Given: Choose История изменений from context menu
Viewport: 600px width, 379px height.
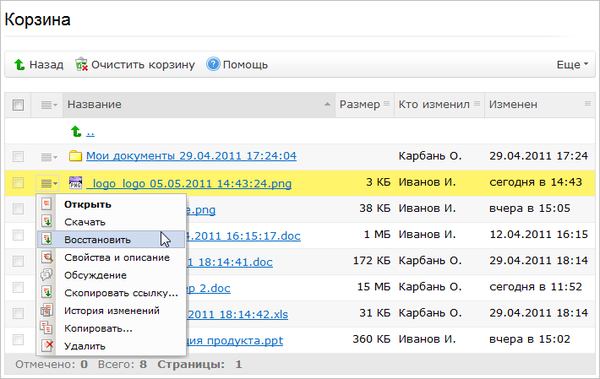Looking at the screenshot, I should pyautogui.click(x=111, y=310).
